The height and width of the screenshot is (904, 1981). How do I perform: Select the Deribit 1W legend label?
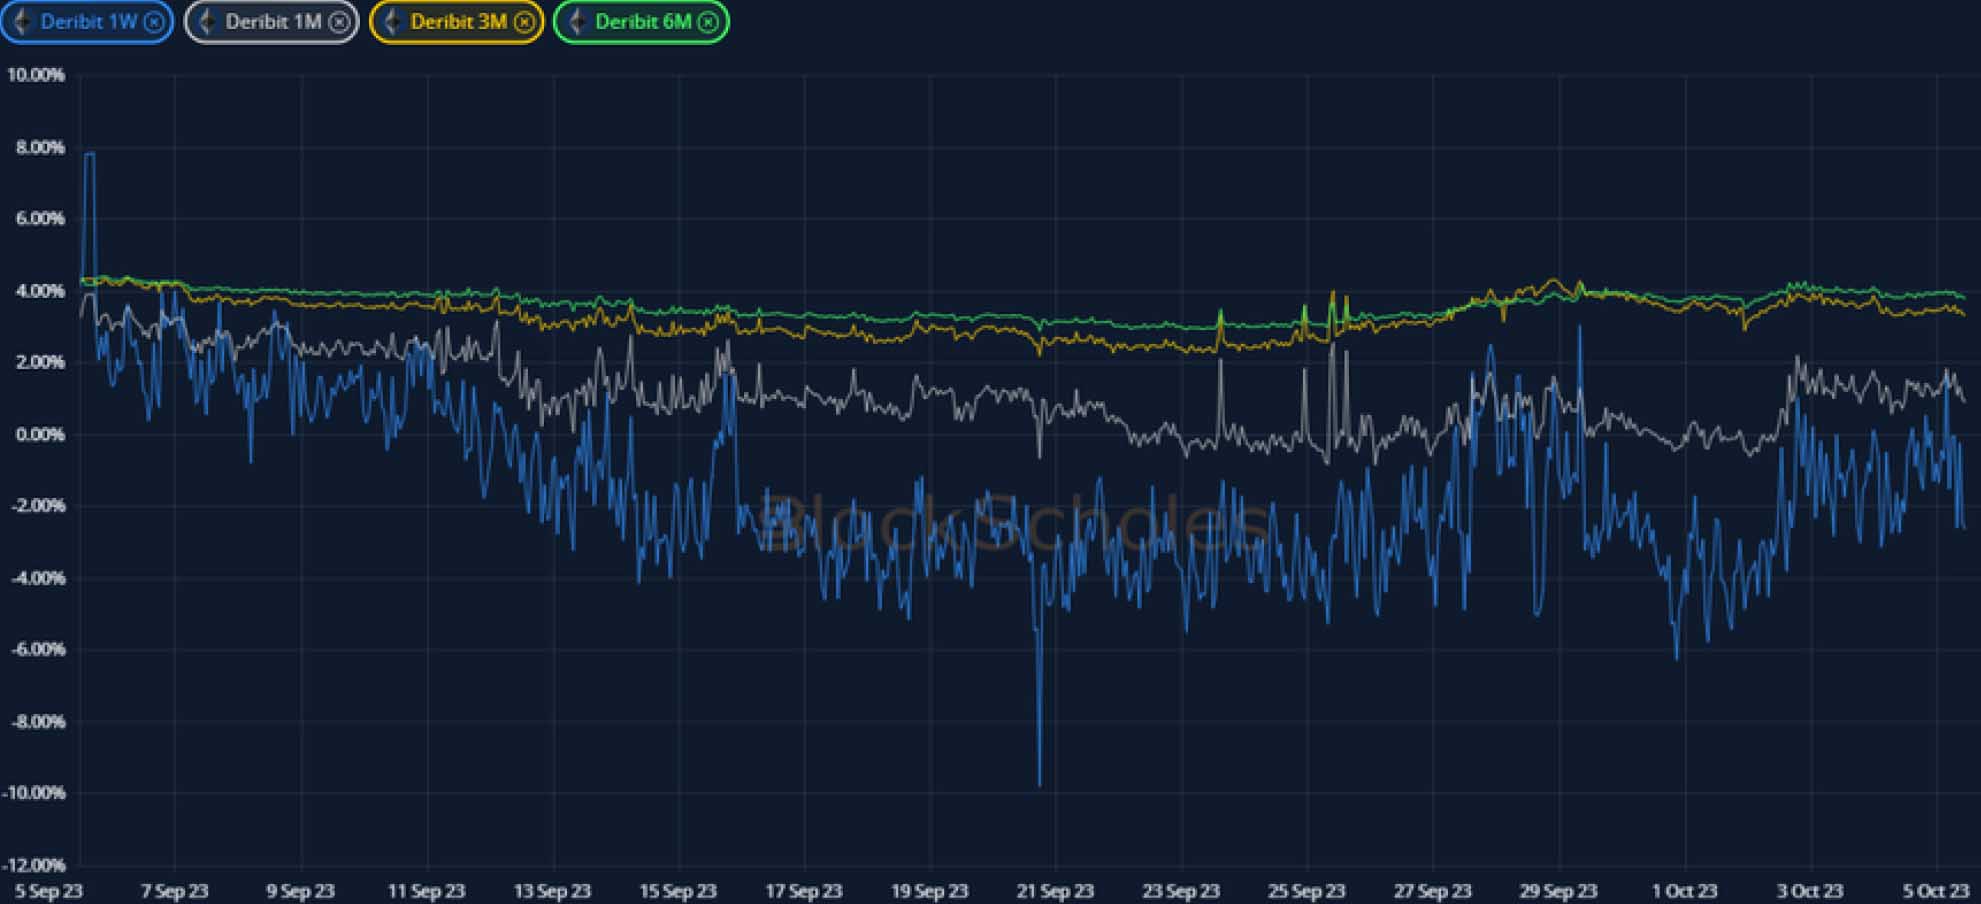(x=88, y=22)
